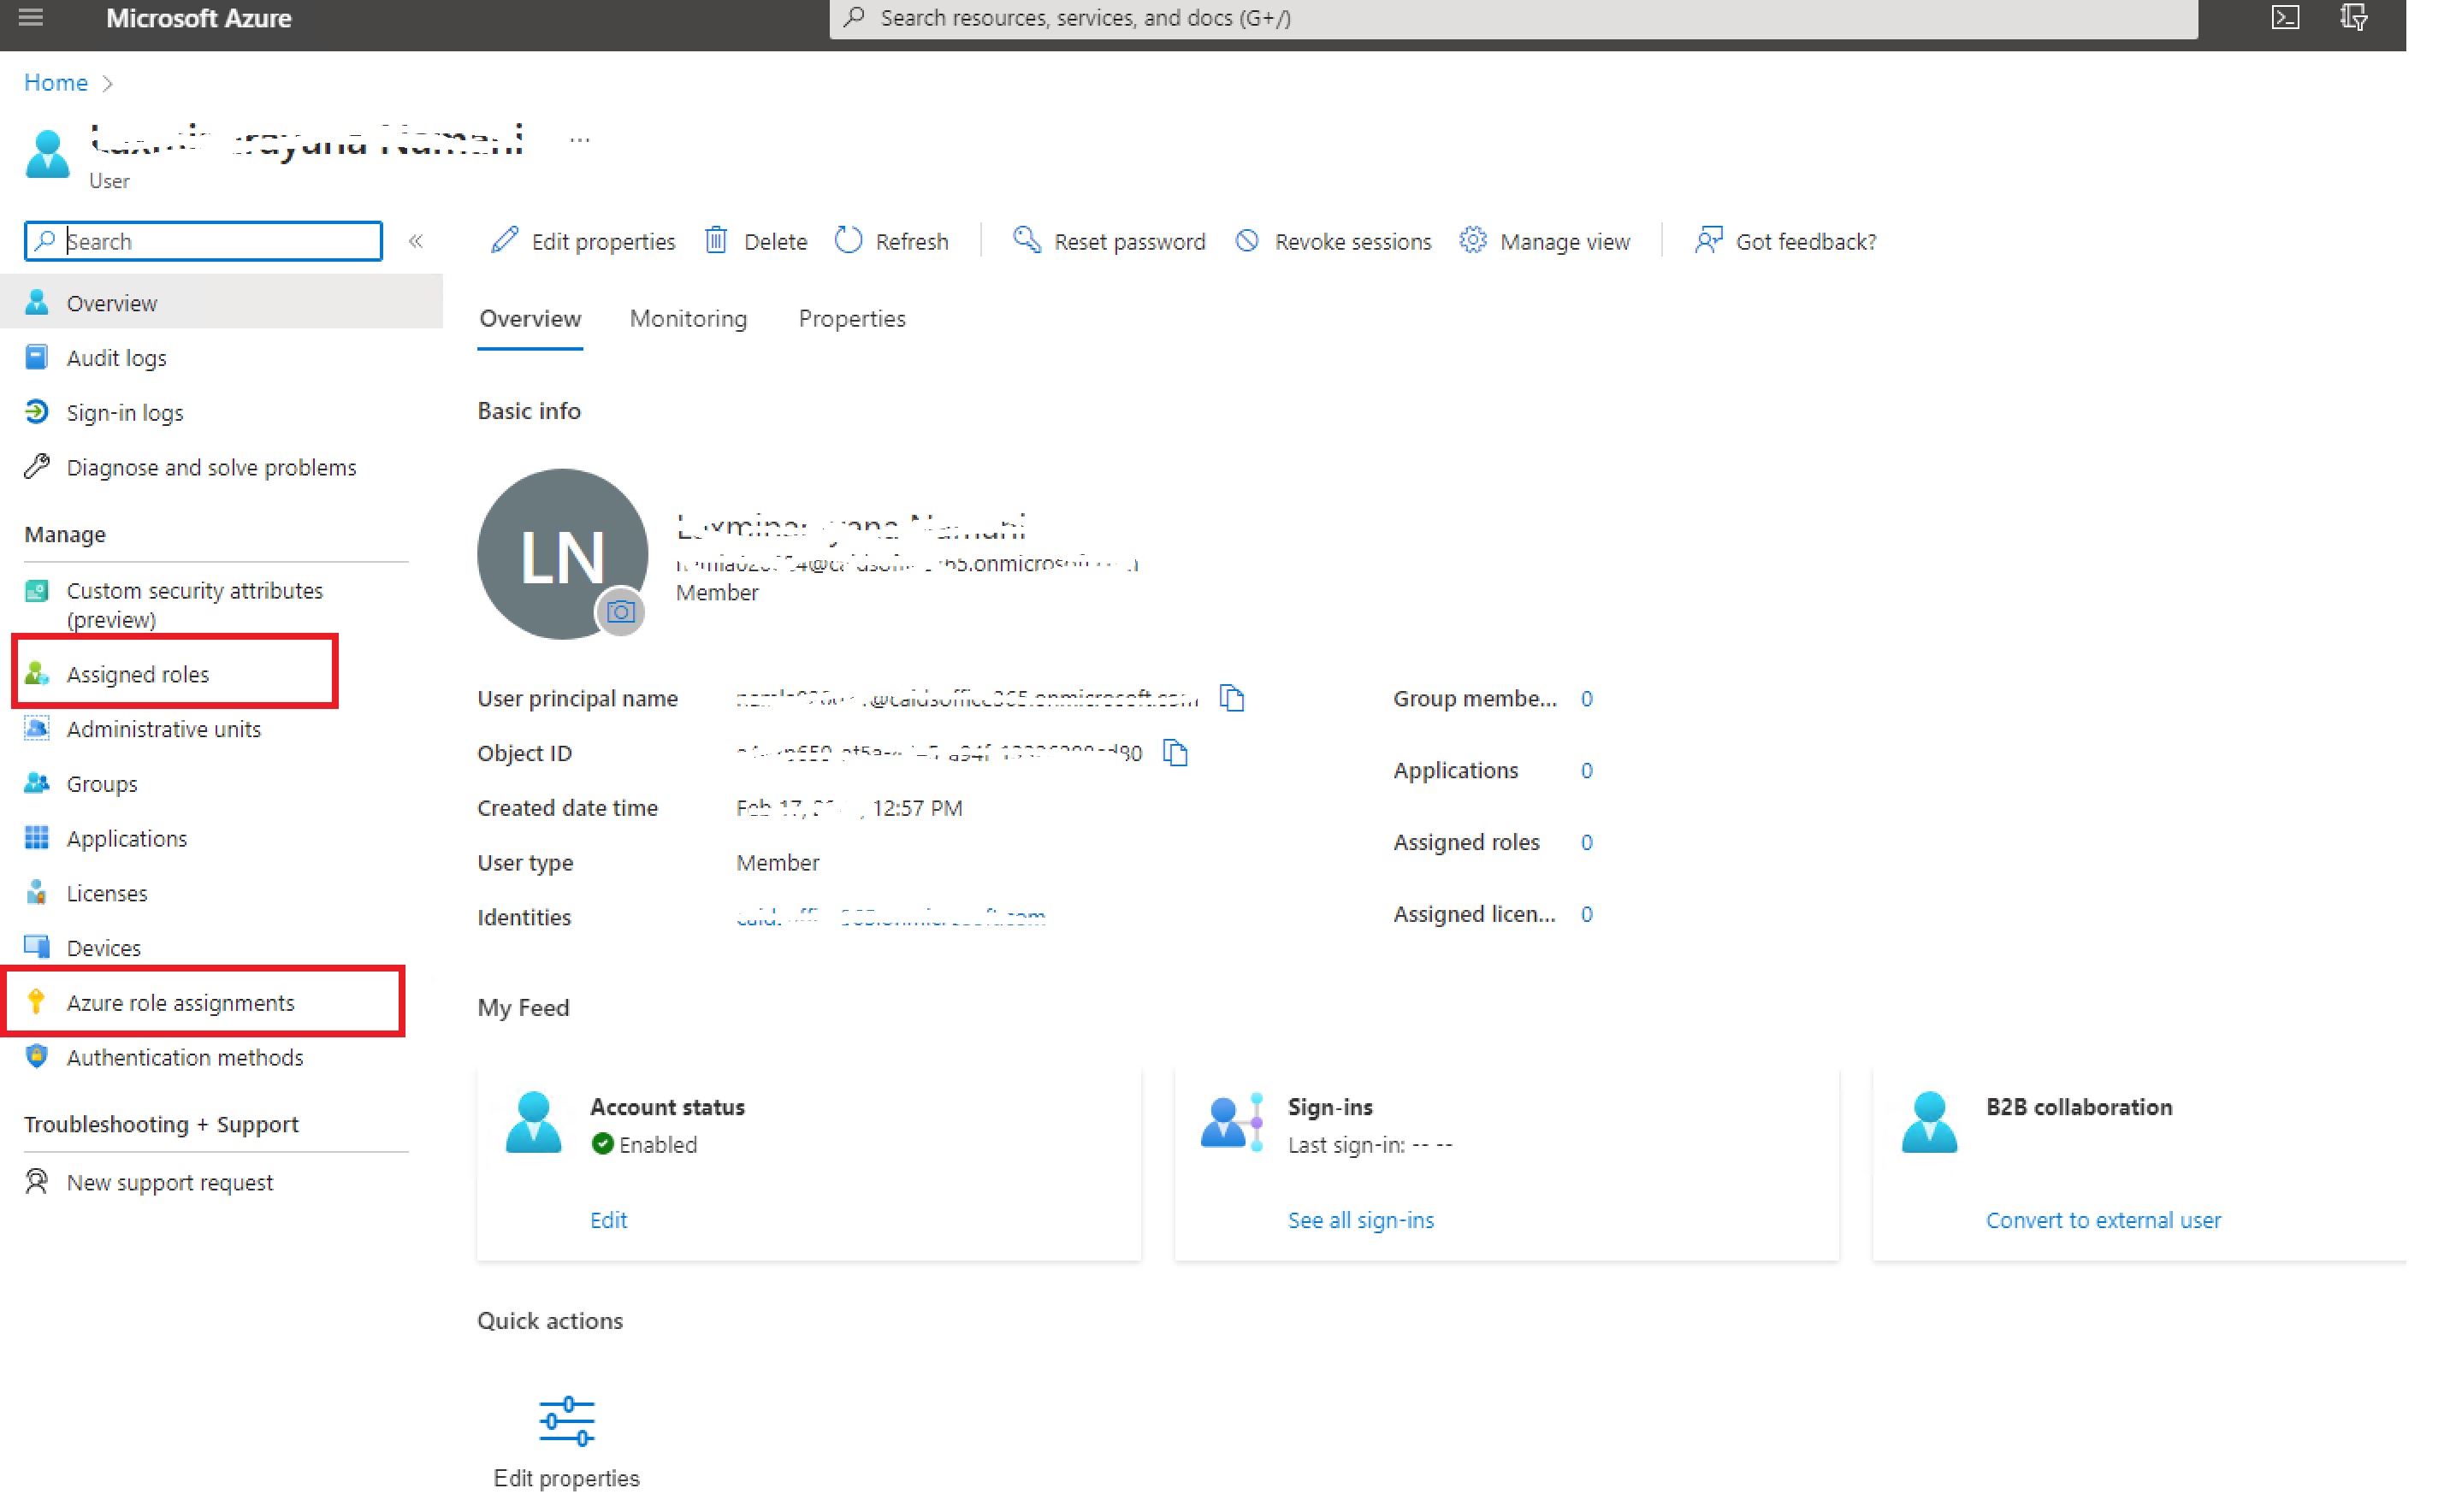This screenshot has height=1512, width=2438.
Task: Open Azure role assignments in sidebar
Action: (x=180, y=1002)
